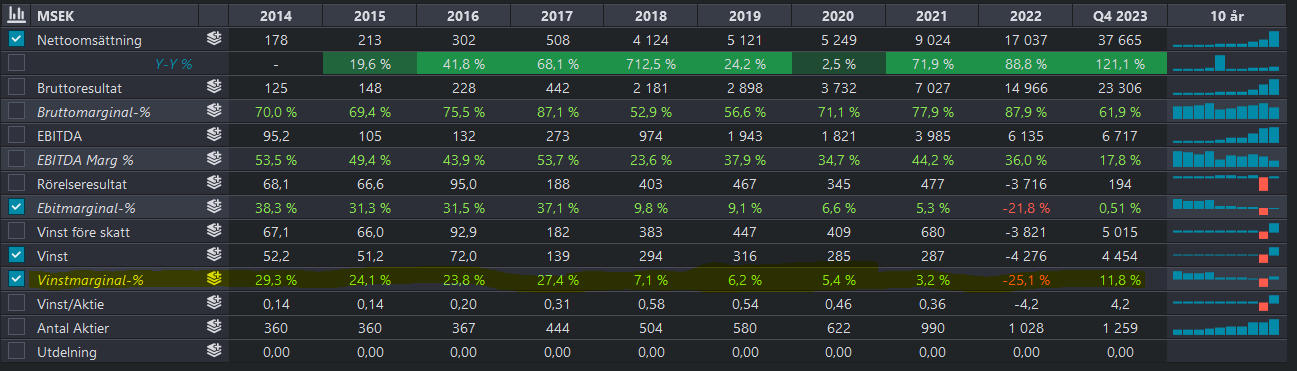Click the stack icon for Bruttoresultat
1297x371 pixels.
pos(213,88)
